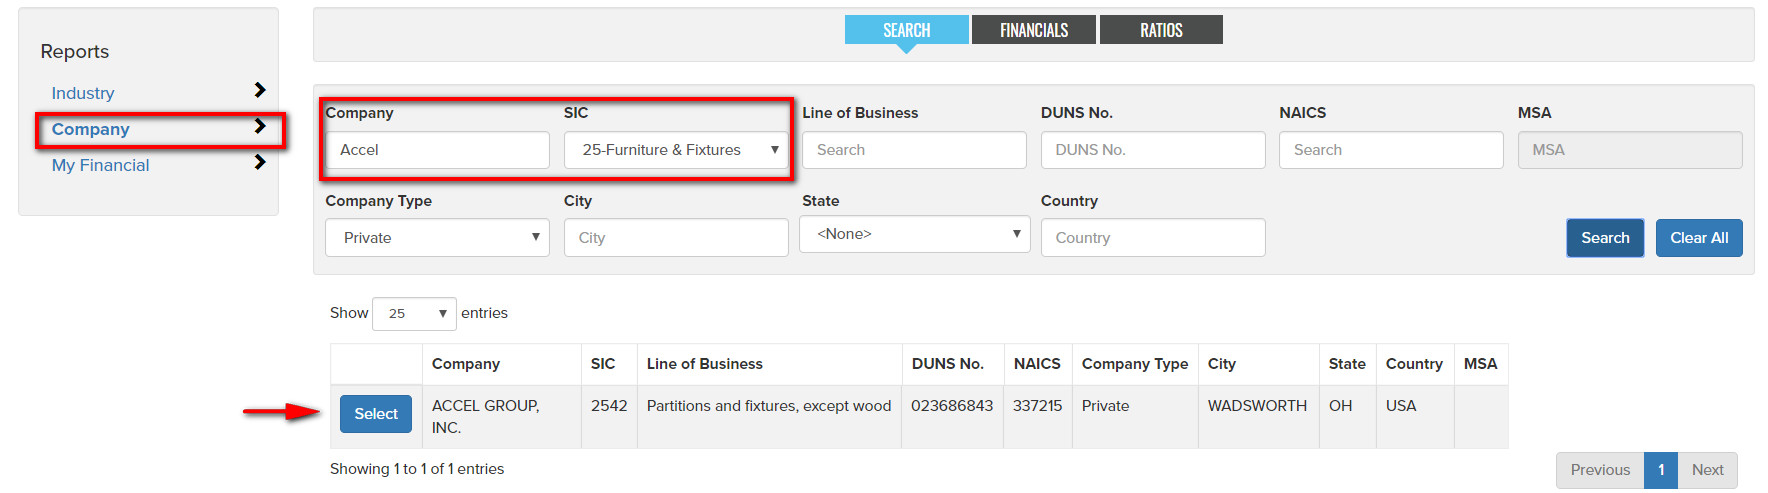This screenshot has height=493, width=1768.
Task: Click the DUNS No. input field
Action: coord(1153,150)
